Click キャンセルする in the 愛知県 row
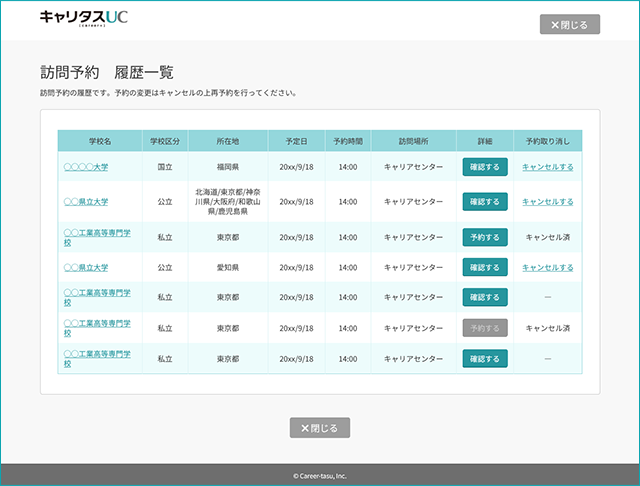The width and height of the screenshot is (640, 486). 548,268
